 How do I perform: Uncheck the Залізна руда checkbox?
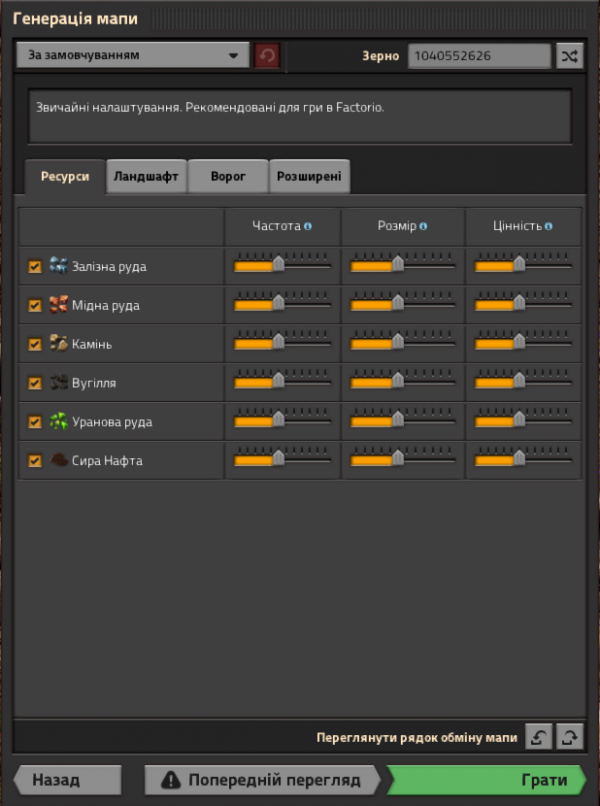34,266
